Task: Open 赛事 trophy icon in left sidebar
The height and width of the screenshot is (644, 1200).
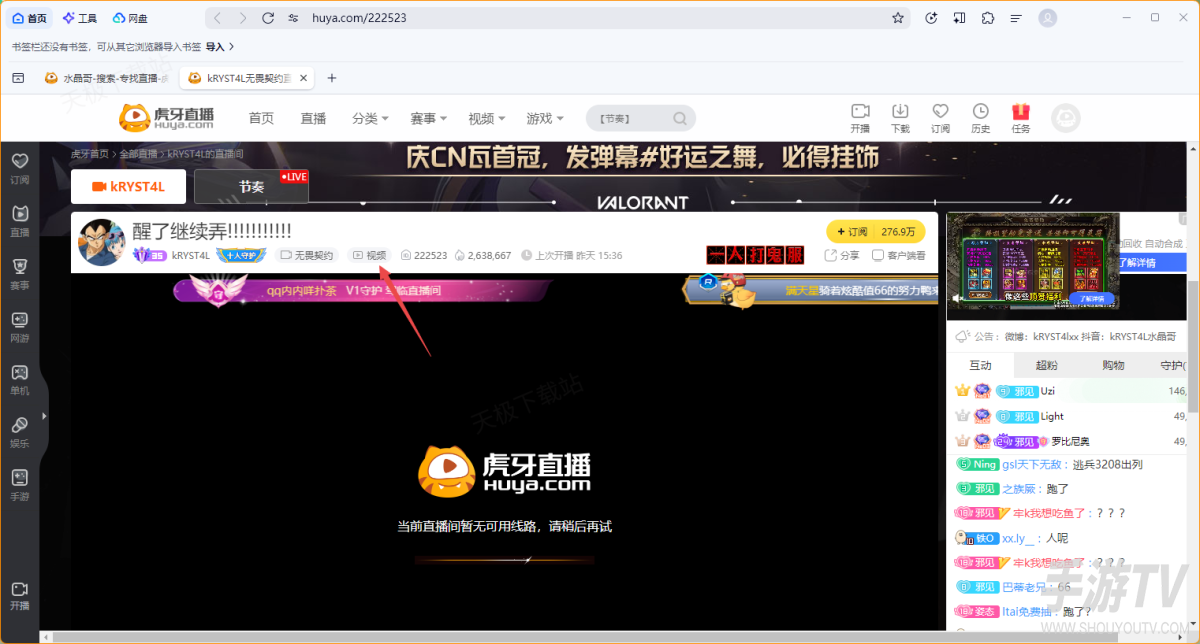Action: (x=20, y=273)
